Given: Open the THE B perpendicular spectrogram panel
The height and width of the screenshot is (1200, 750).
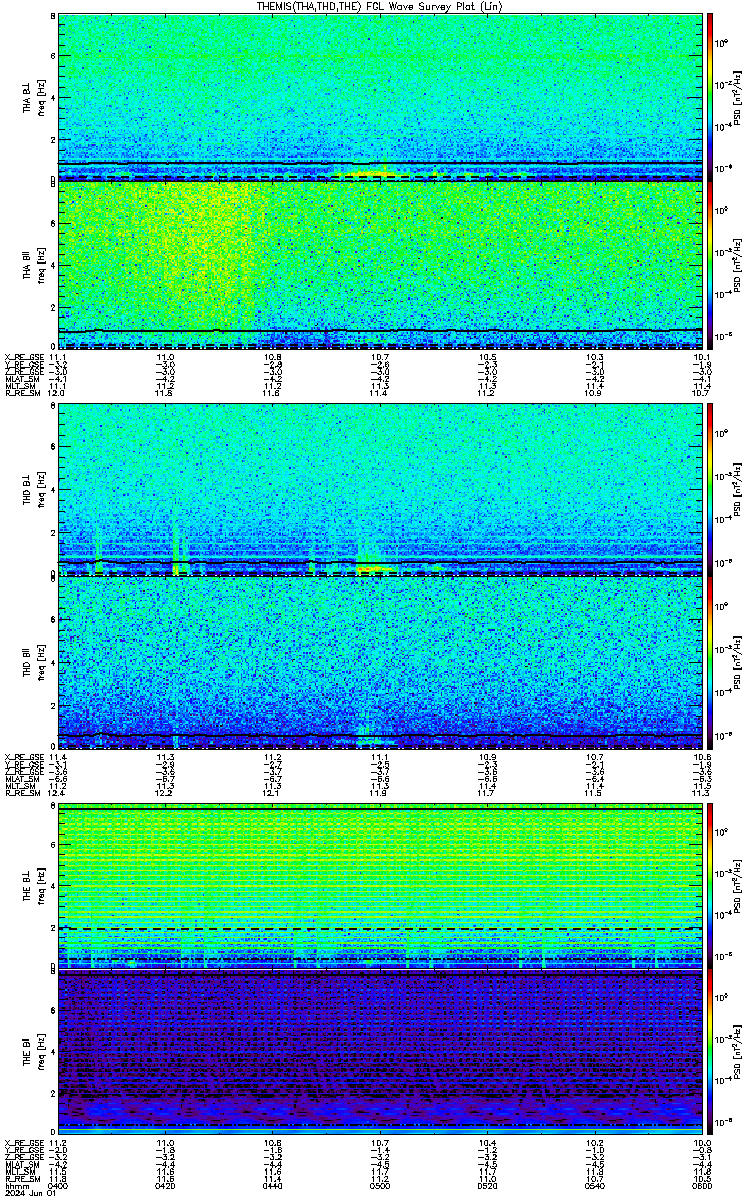Looking at the screenshot, I should tap(380, 885).
